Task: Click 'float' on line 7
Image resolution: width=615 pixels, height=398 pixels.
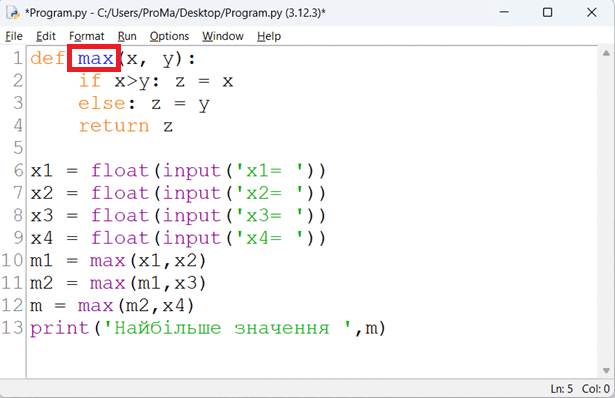Action: [x=120, y=193]
